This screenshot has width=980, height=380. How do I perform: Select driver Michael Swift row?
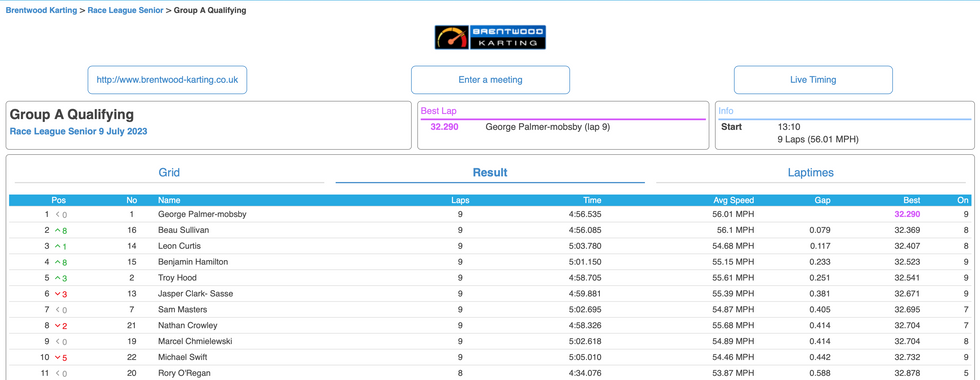click(490, 358)
